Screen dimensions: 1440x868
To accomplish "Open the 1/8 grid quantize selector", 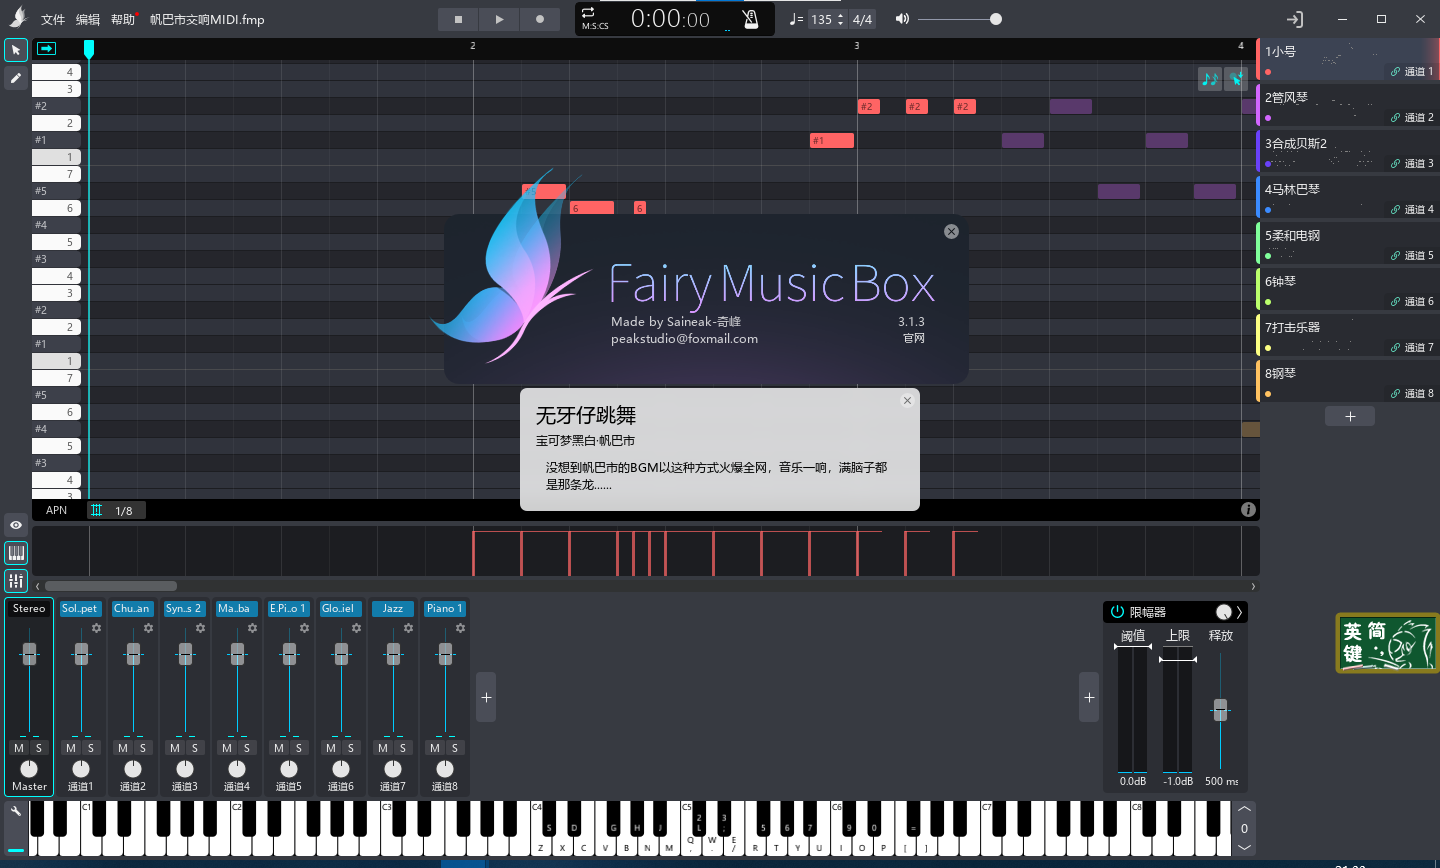I will 116,511.
